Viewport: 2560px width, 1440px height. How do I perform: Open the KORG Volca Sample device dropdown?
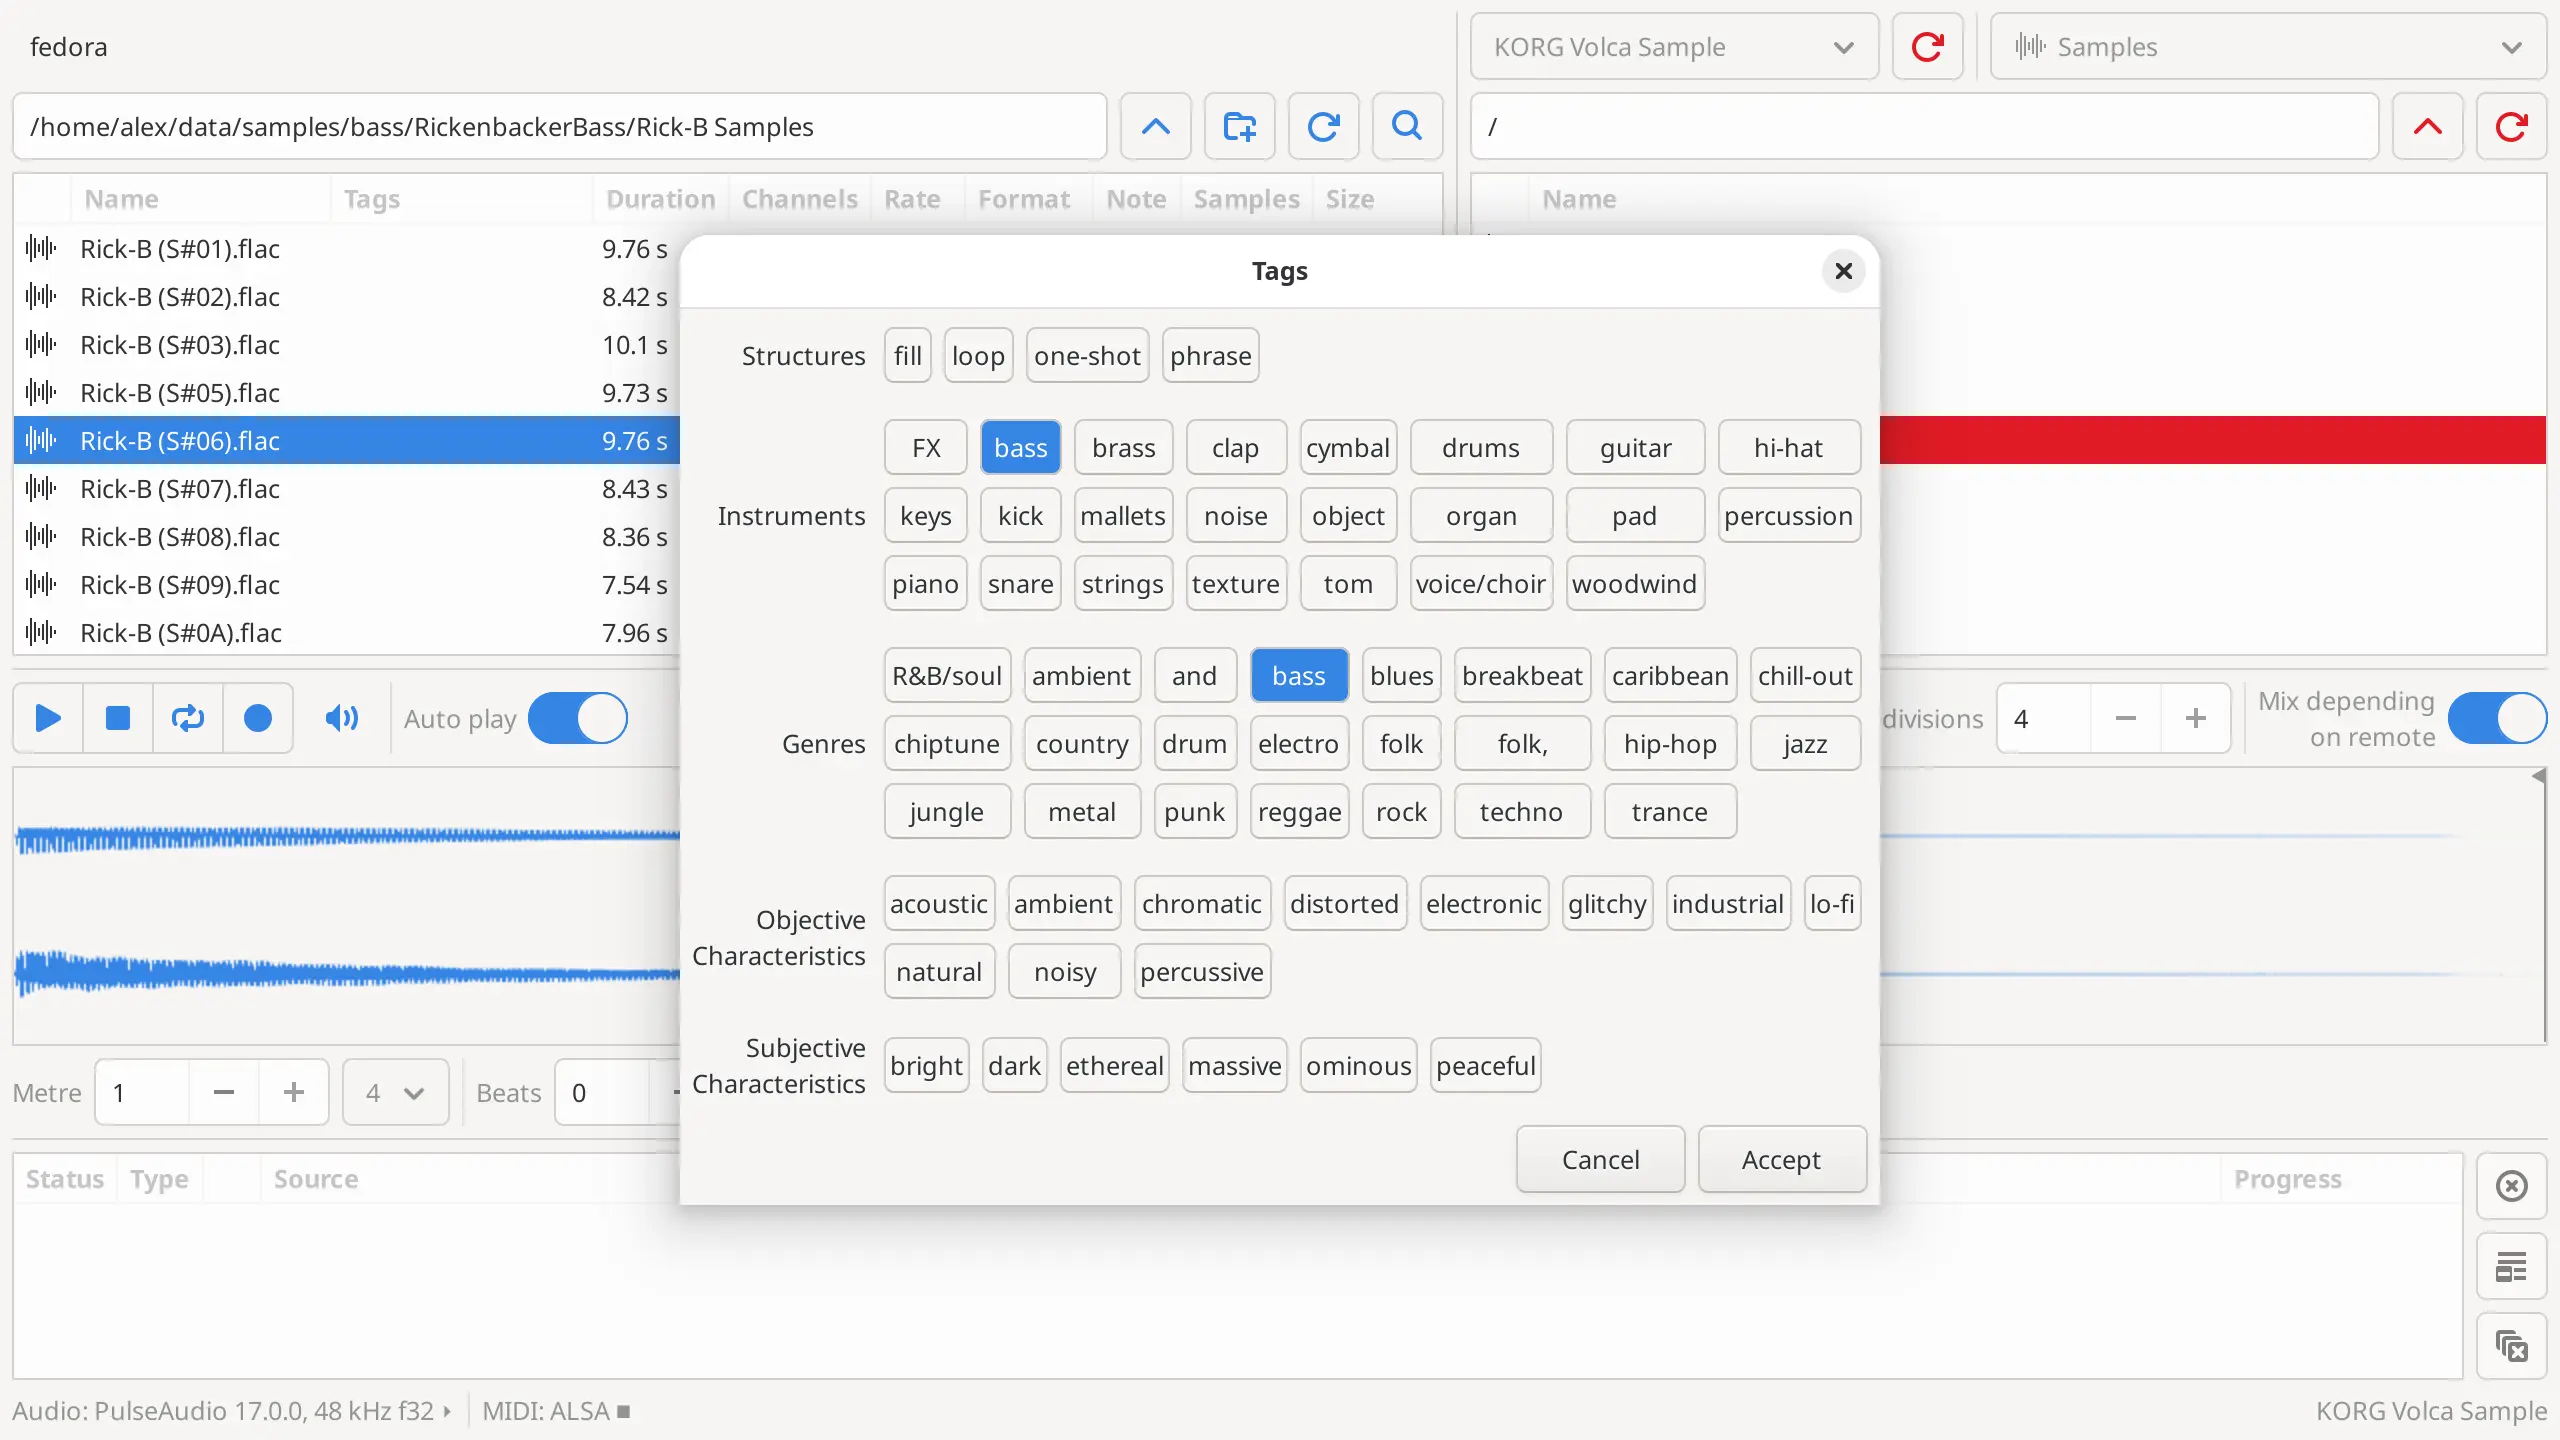click(x=1672, y=46)
